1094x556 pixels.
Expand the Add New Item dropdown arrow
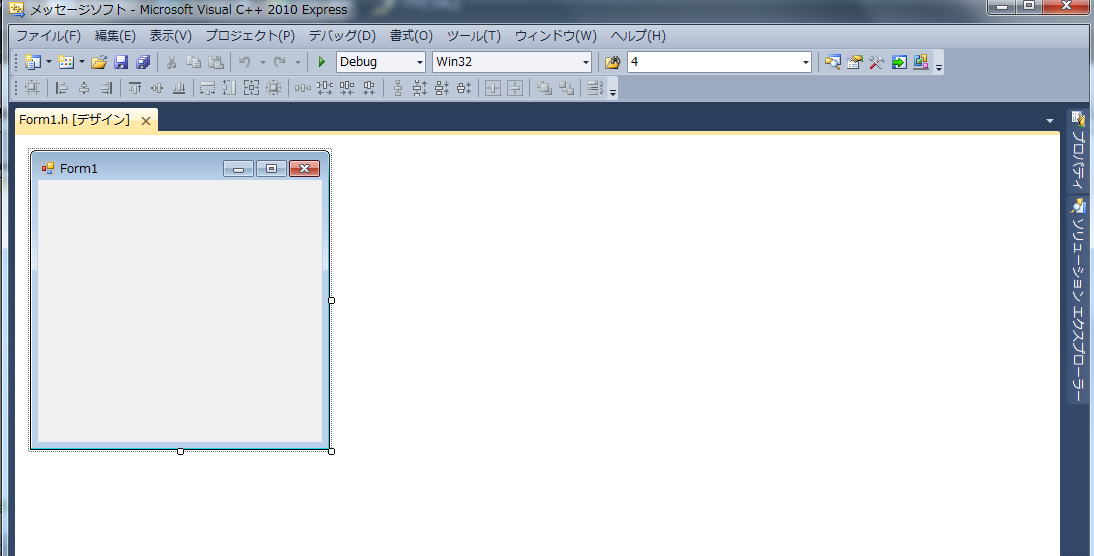coord(82,62)
